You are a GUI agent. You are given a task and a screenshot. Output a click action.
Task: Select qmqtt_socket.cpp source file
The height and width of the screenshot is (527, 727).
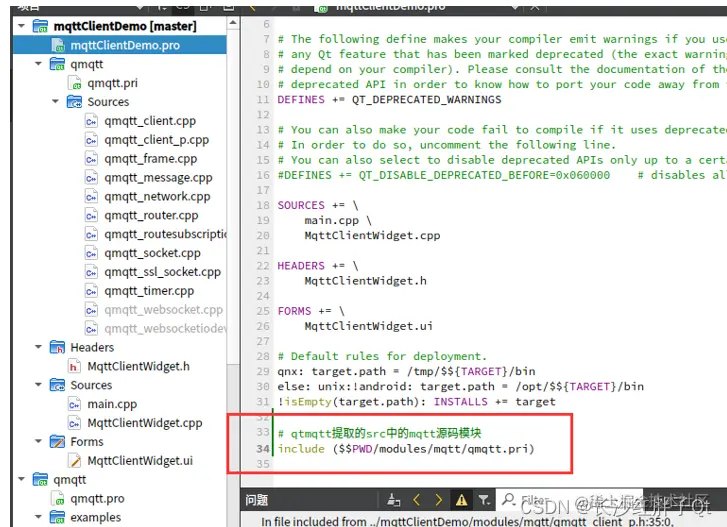click(152, 254)
